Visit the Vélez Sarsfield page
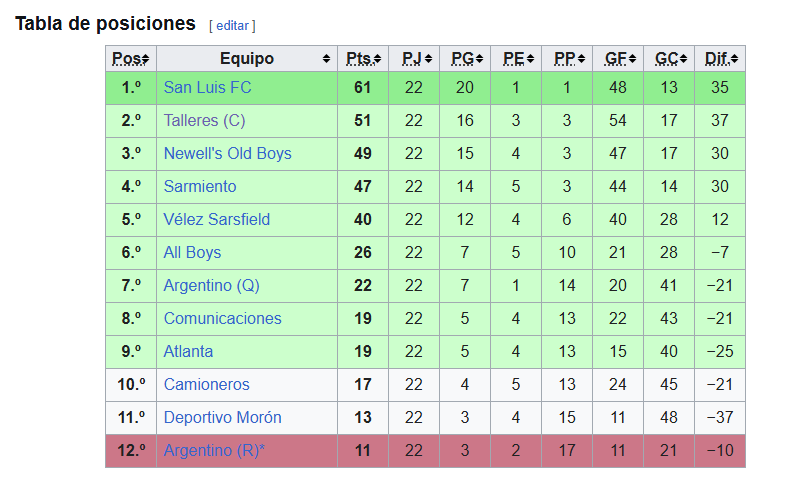Image resolution: width=795 pixels, height=480 pixels. click(216, 219)
